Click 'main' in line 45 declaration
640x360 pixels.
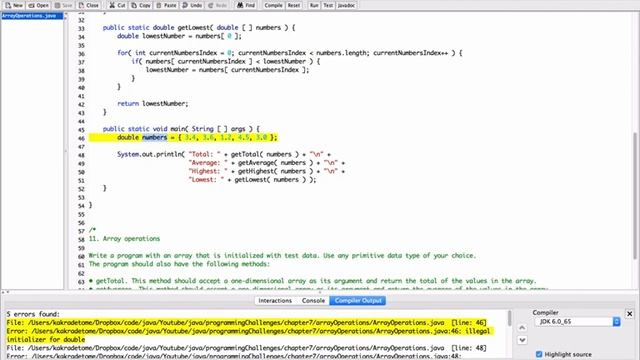tap(178, 129)
